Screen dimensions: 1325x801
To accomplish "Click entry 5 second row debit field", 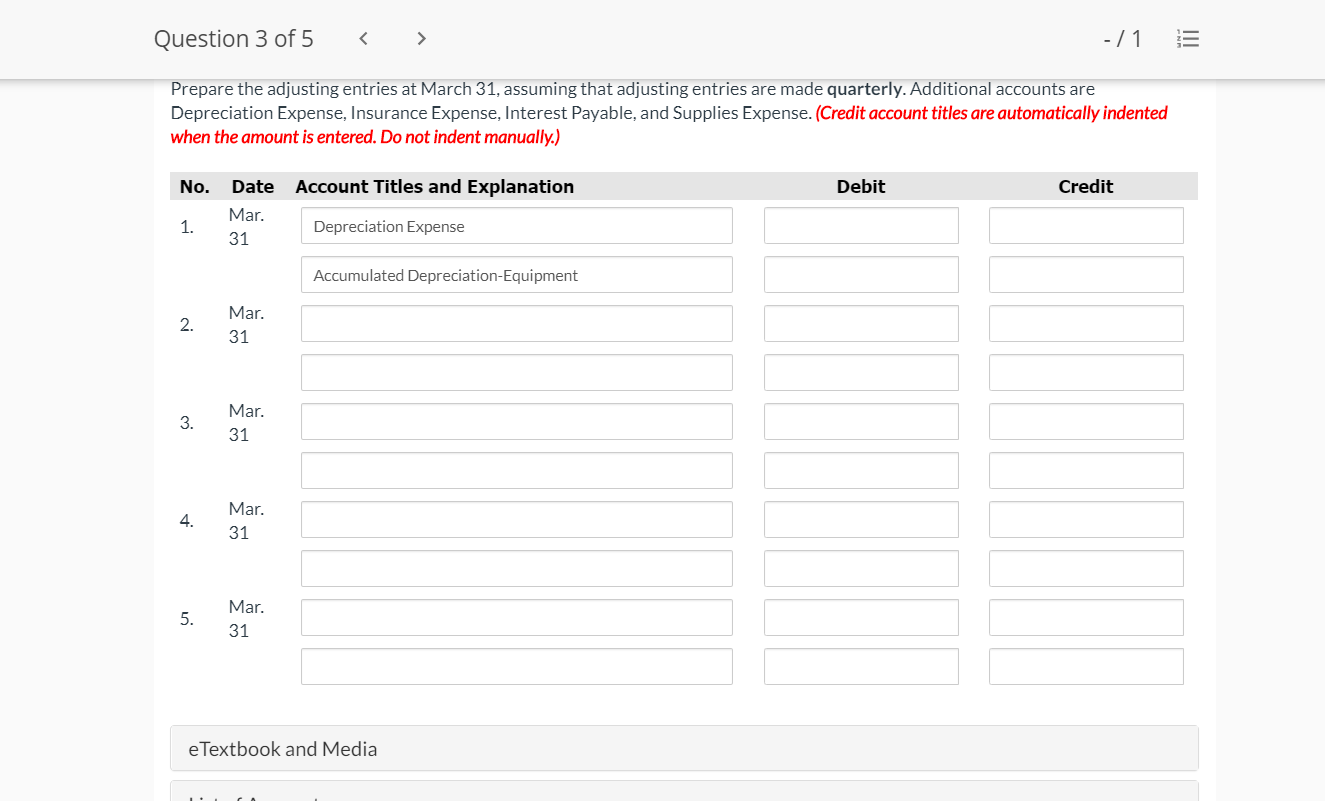I will coord(861,667).
